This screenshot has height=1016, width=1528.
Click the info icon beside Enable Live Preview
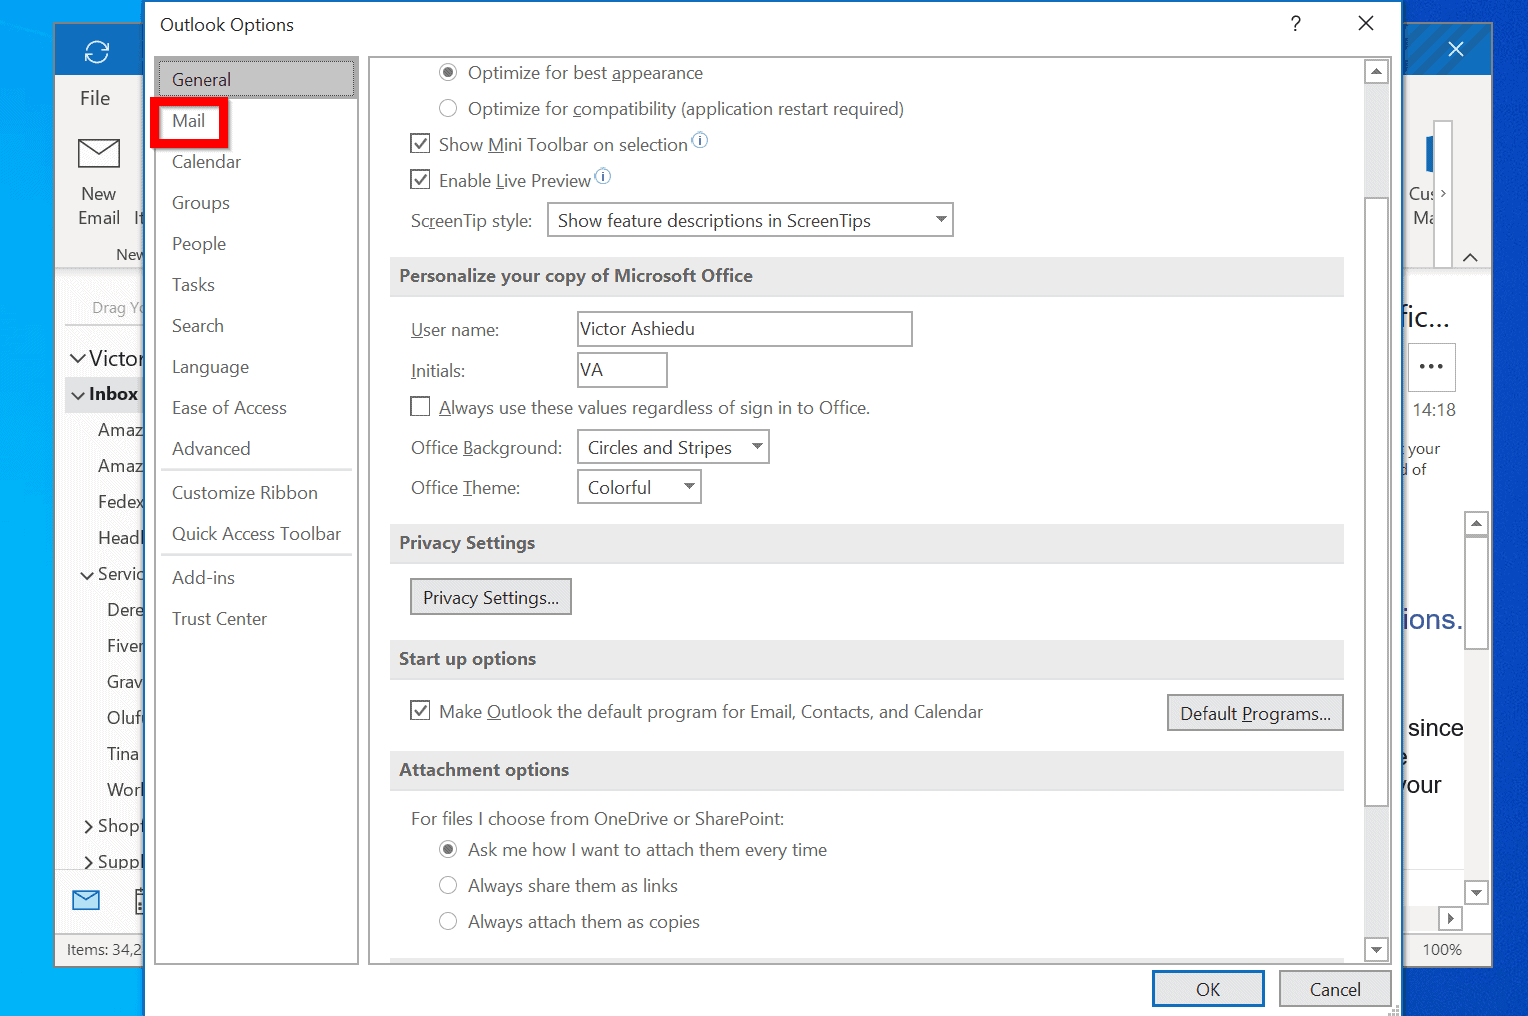(603, 176)
